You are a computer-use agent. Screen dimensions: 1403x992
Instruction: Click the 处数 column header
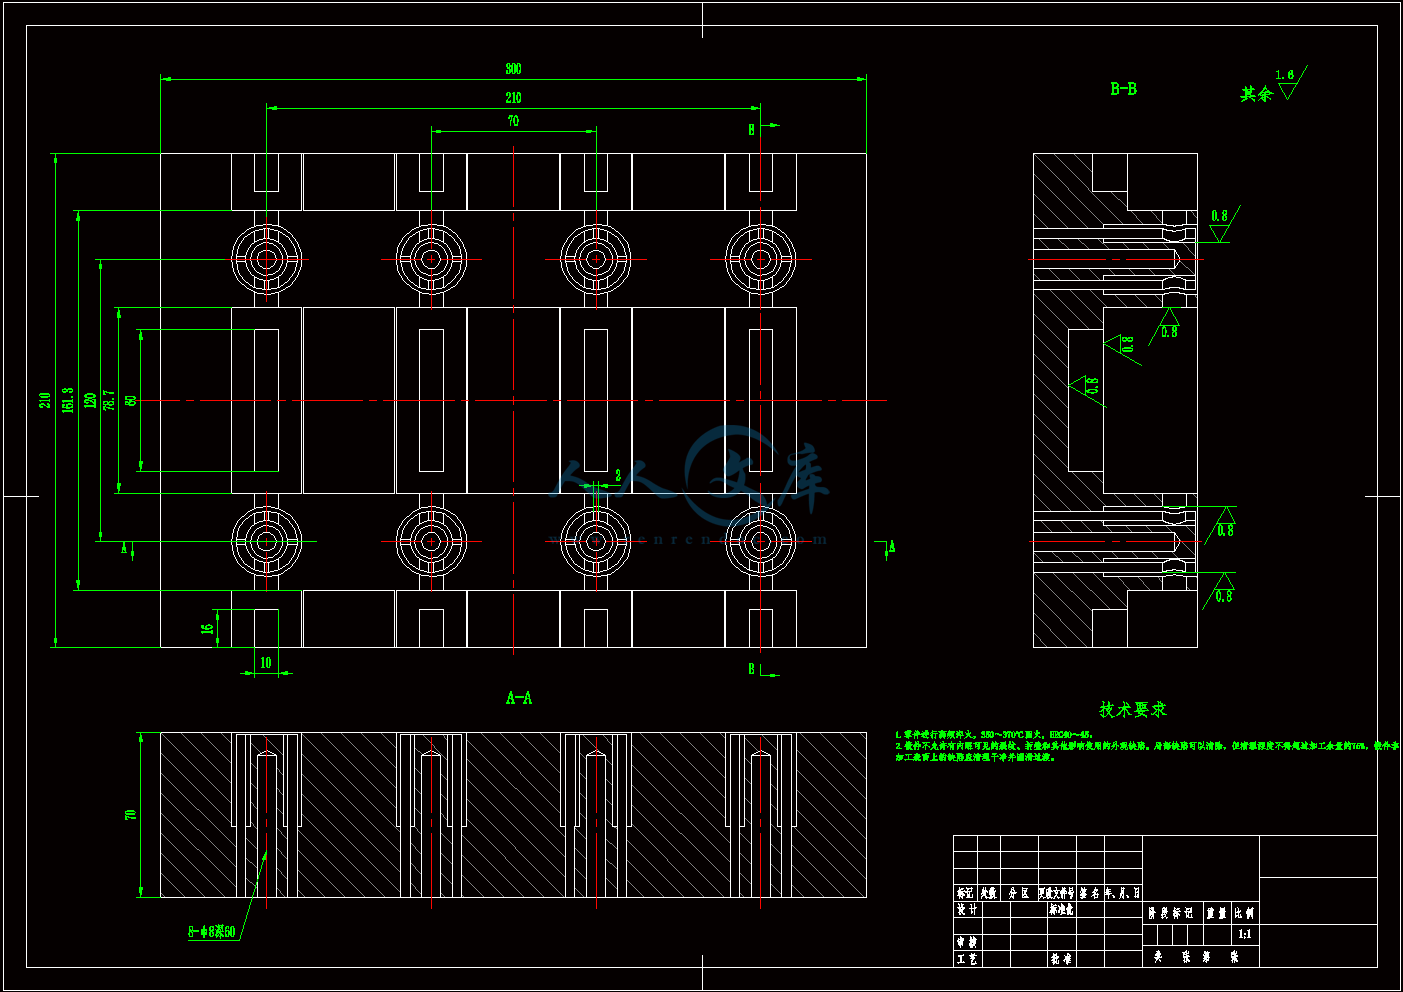(988, 893)
